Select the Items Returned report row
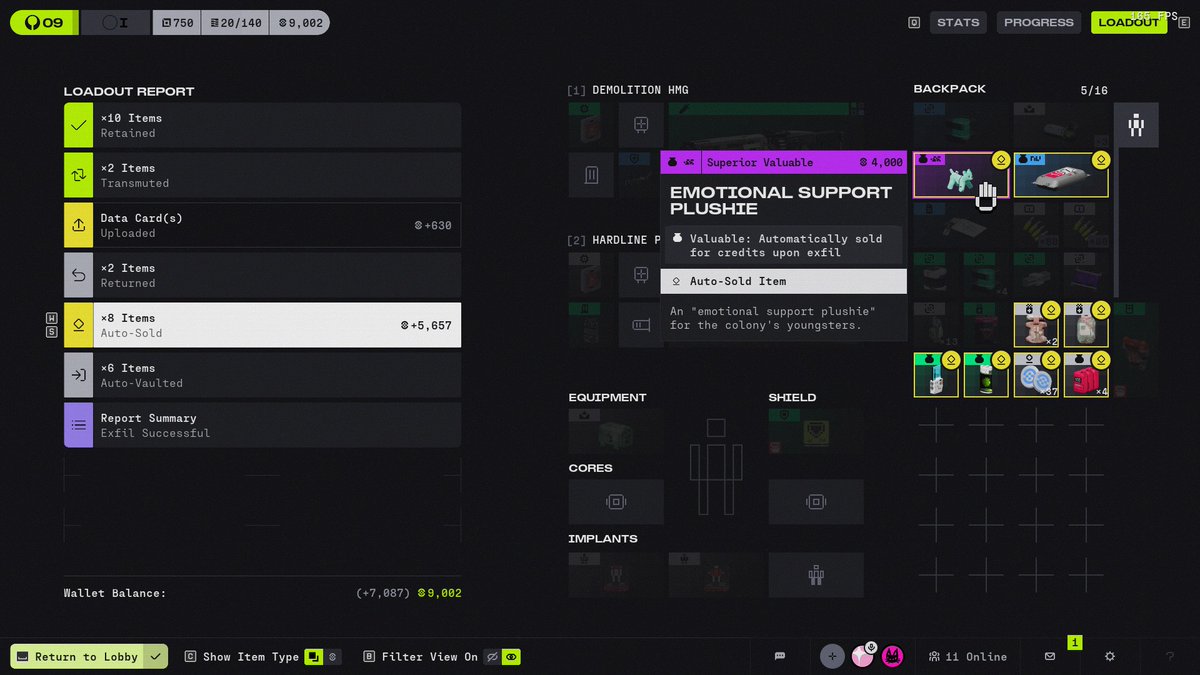Screen dimensions: 1200x675 [x=262, y=275]
